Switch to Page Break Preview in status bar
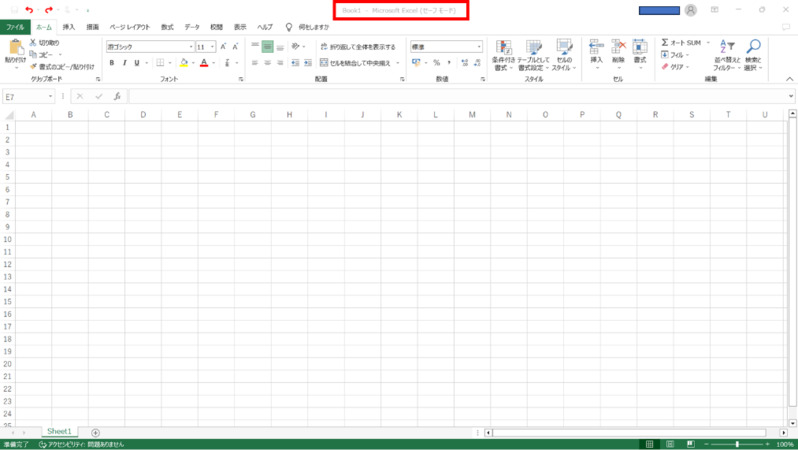798x450 pixels. tap(691, 444)
